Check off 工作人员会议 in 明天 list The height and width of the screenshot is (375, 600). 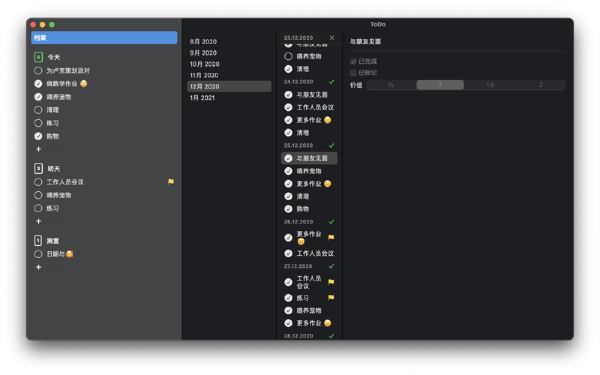(x=38, y=182)
